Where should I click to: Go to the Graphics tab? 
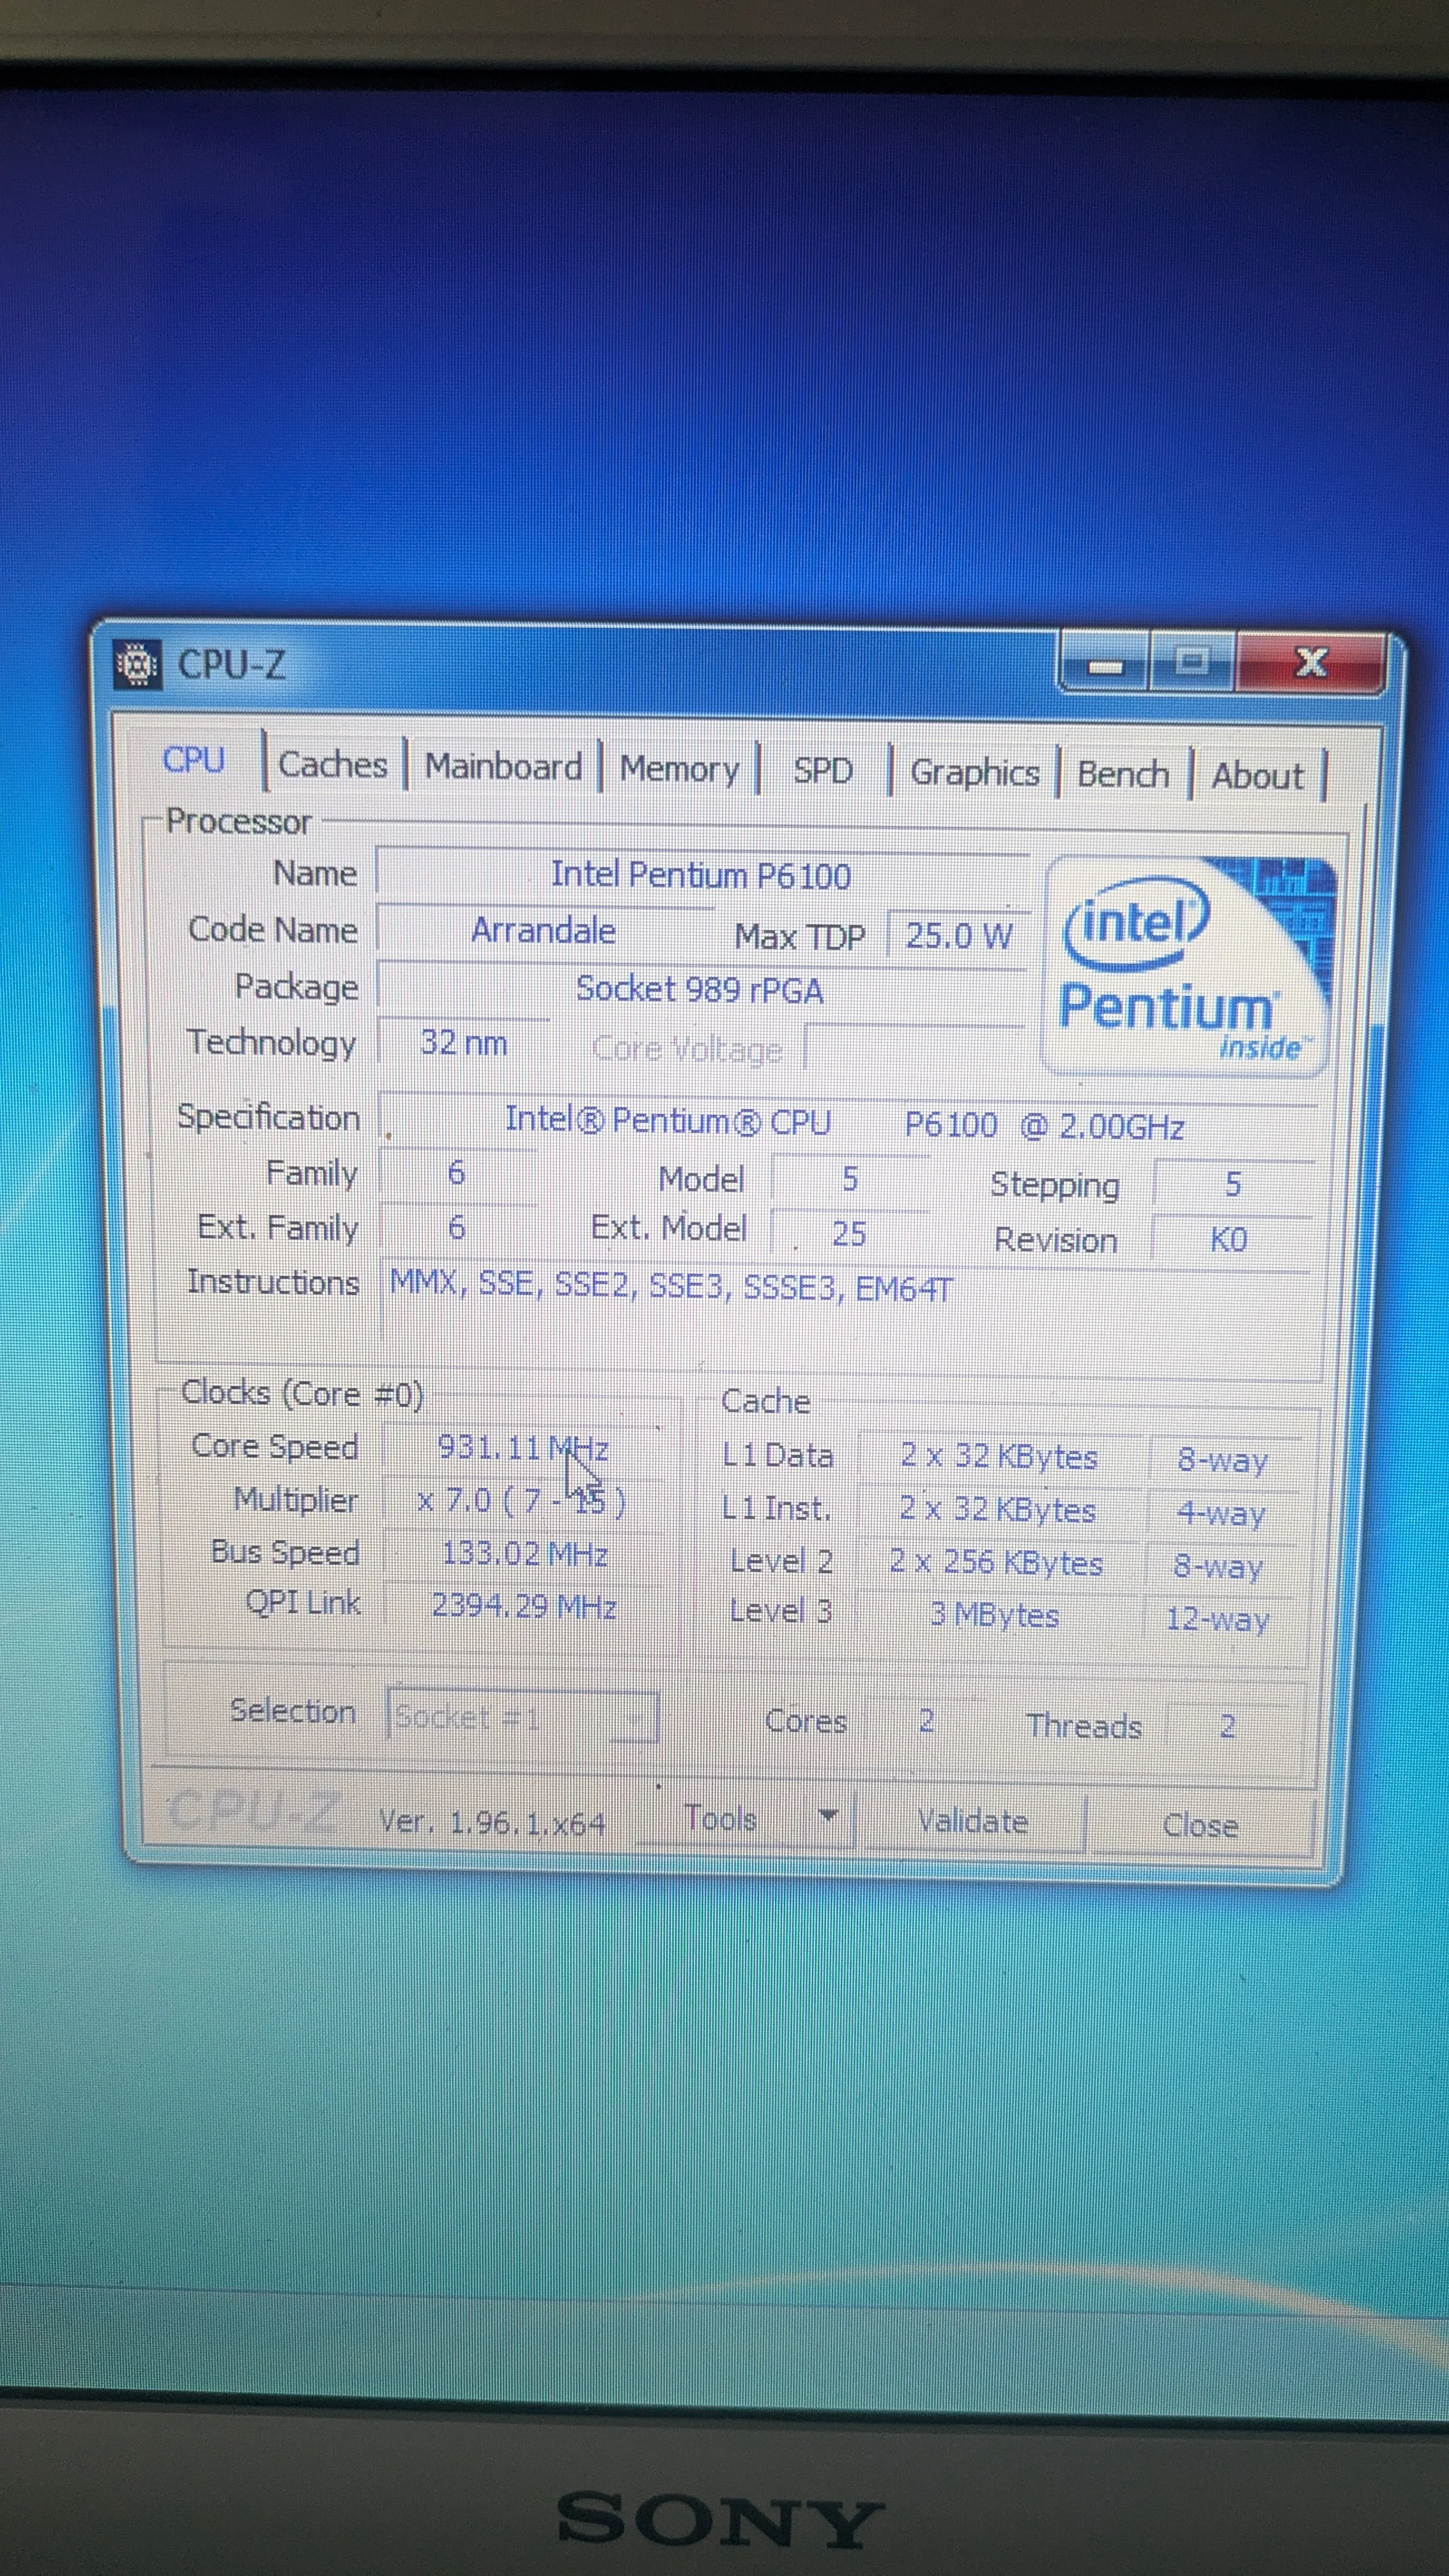975,773
